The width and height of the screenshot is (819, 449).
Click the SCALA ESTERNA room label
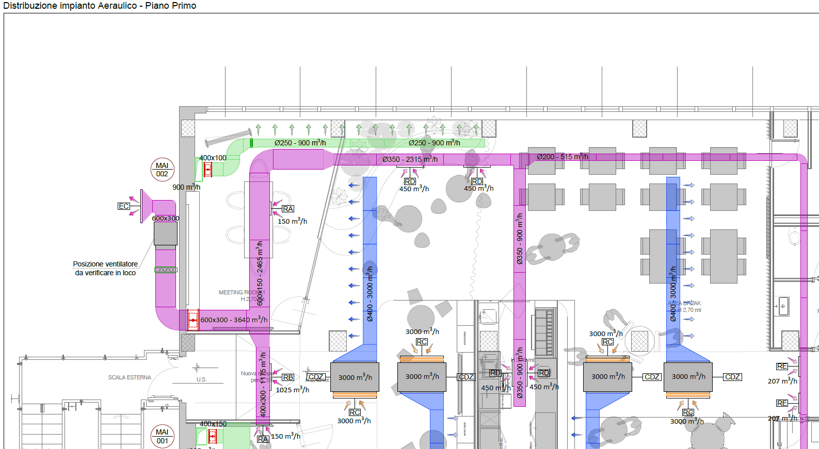128,378
